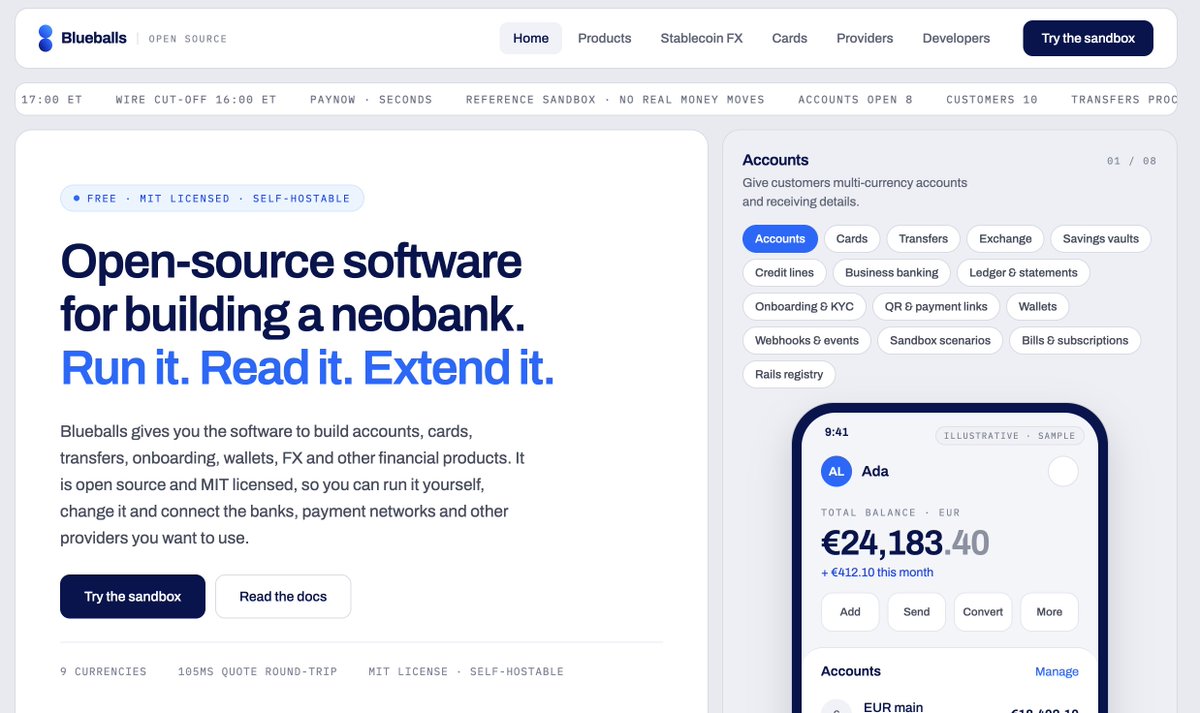Select the Webhooks & events chip
The width and height of the screenshot is (1200, 713).
point(807,341)
